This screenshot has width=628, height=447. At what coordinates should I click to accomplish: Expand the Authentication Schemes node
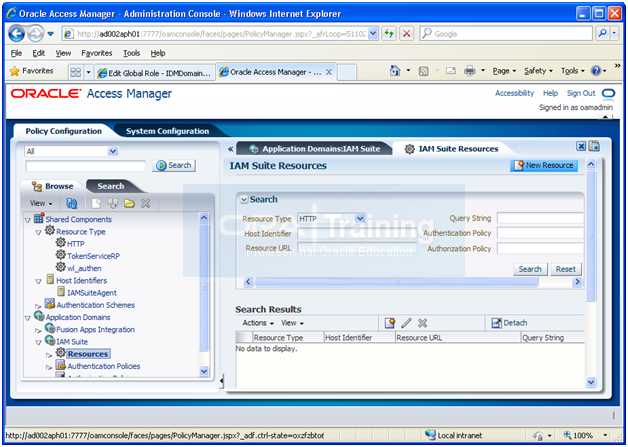point(38,306)
